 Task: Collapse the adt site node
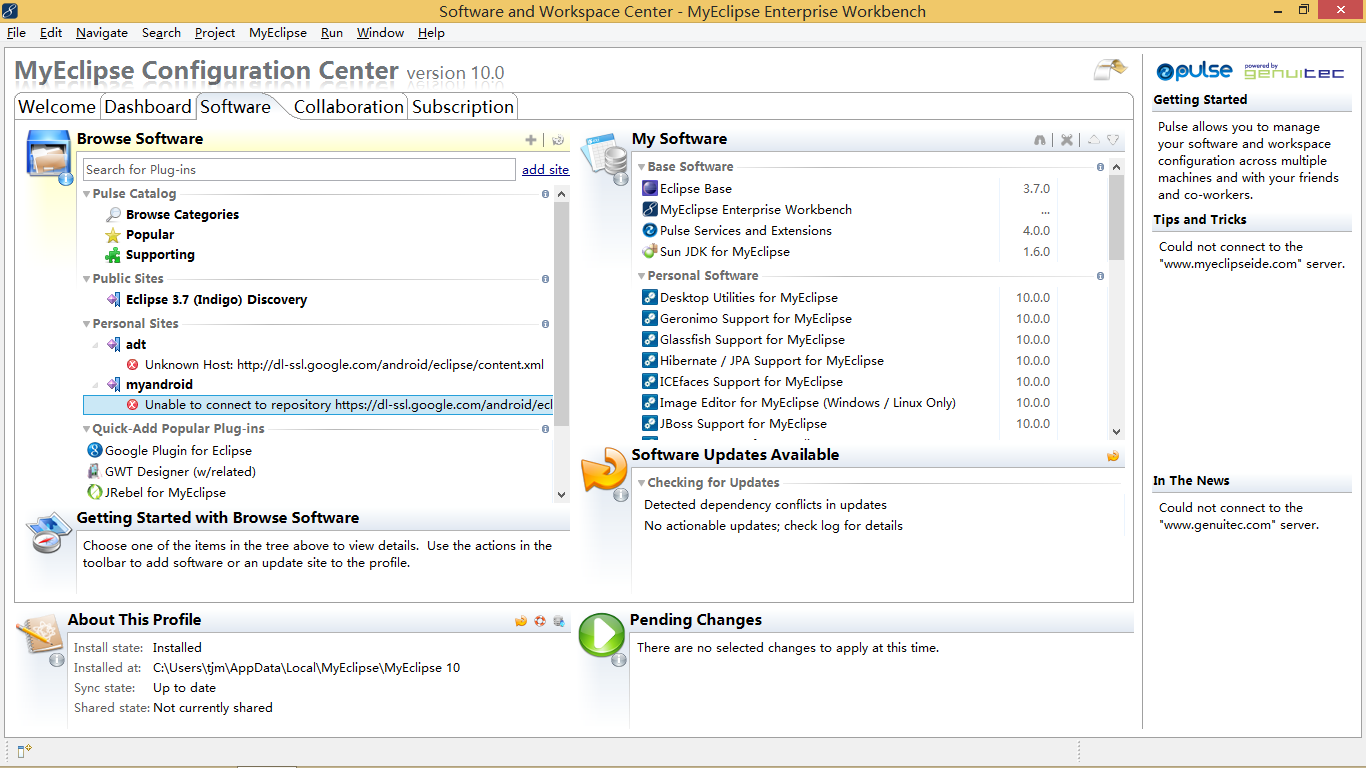coord(97,344)
